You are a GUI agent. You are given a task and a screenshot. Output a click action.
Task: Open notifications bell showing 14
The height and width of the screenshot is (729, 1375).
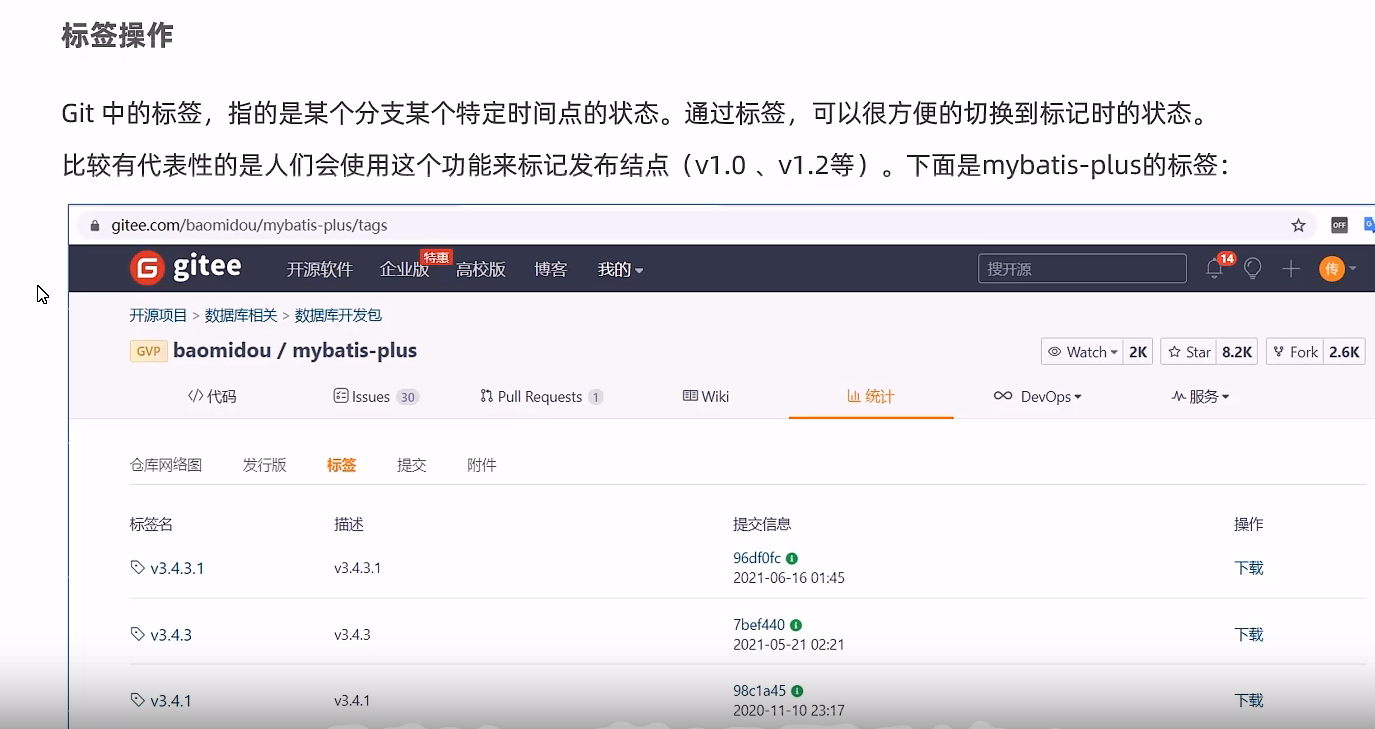point(1214,268)
